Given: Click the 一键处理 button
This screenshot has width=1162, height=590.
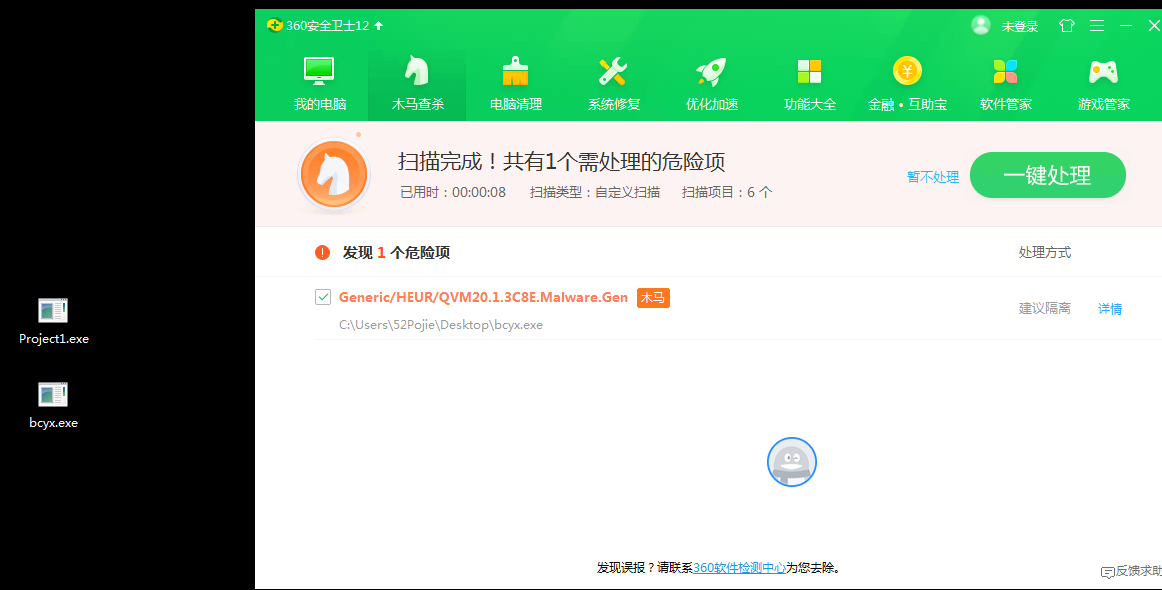Looking at the screenshot, I should pos(1047,174).
